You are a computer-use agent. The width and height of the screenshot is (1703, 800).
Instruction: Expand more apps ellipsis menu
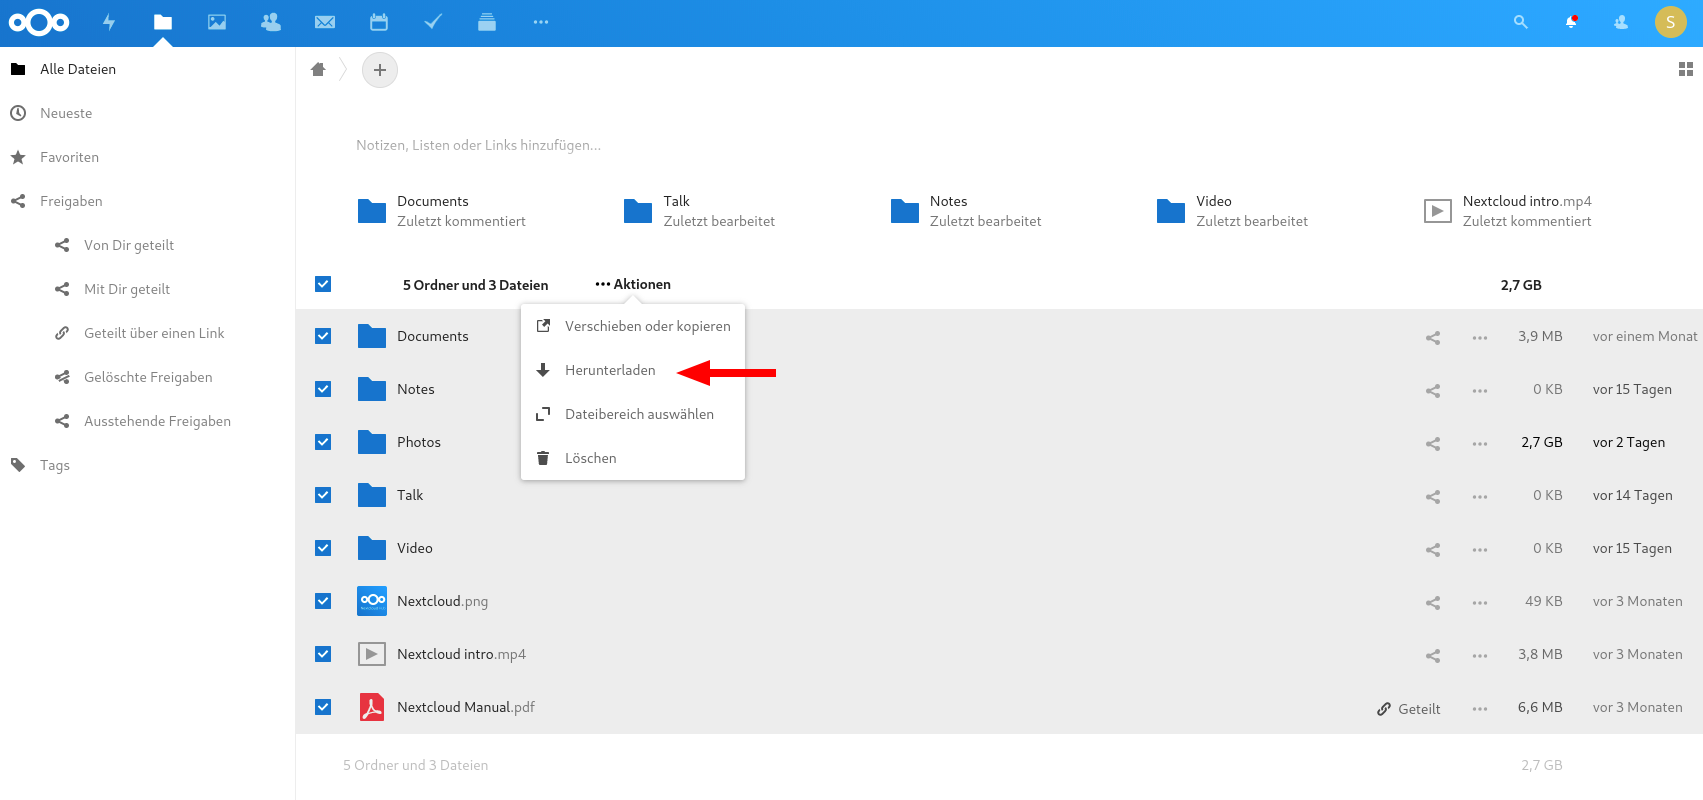click(x=541, y=22)
